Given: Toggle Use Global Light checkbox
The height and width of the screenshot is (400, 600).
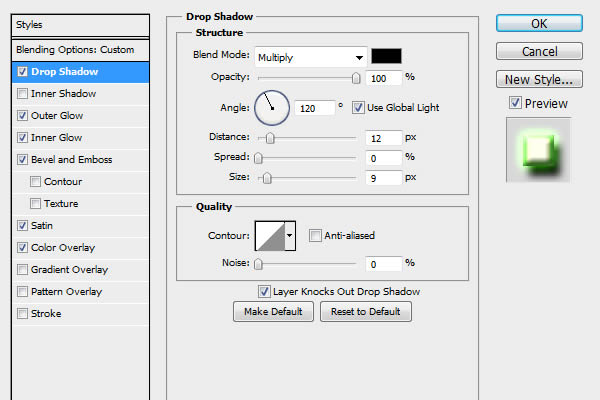Looking at the screenshot, I should (x=358, y=107).
